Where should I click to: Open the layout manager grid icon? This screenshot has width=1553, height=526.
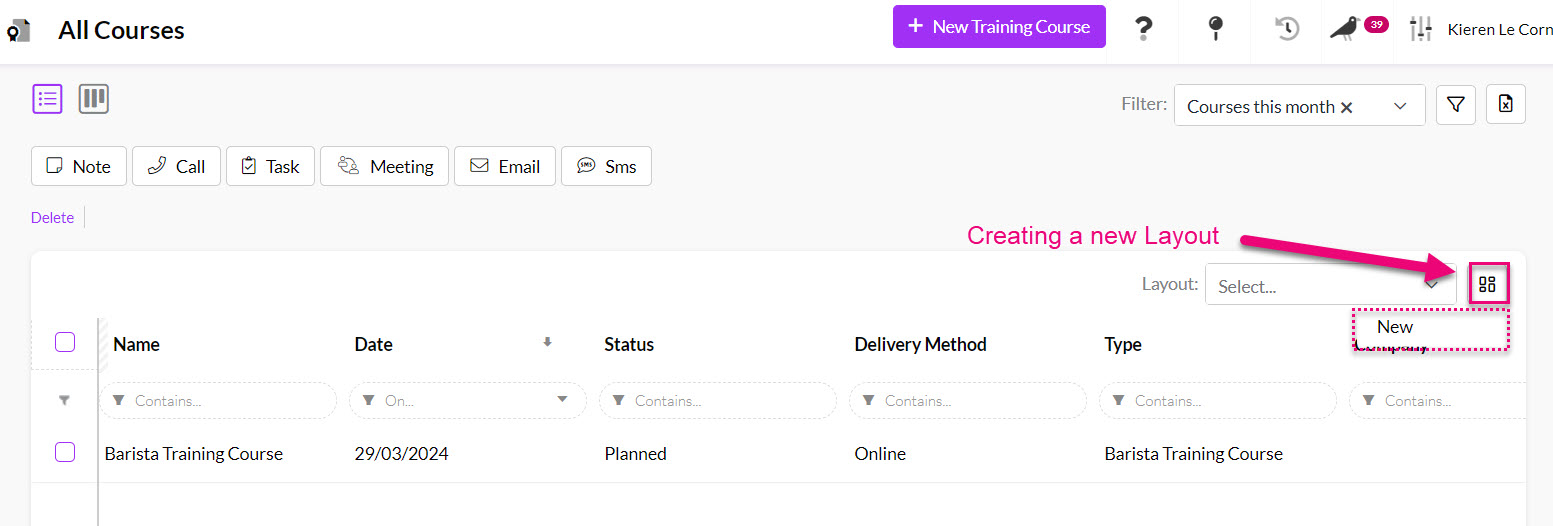pyautogui.click(x=1488, y=285)
